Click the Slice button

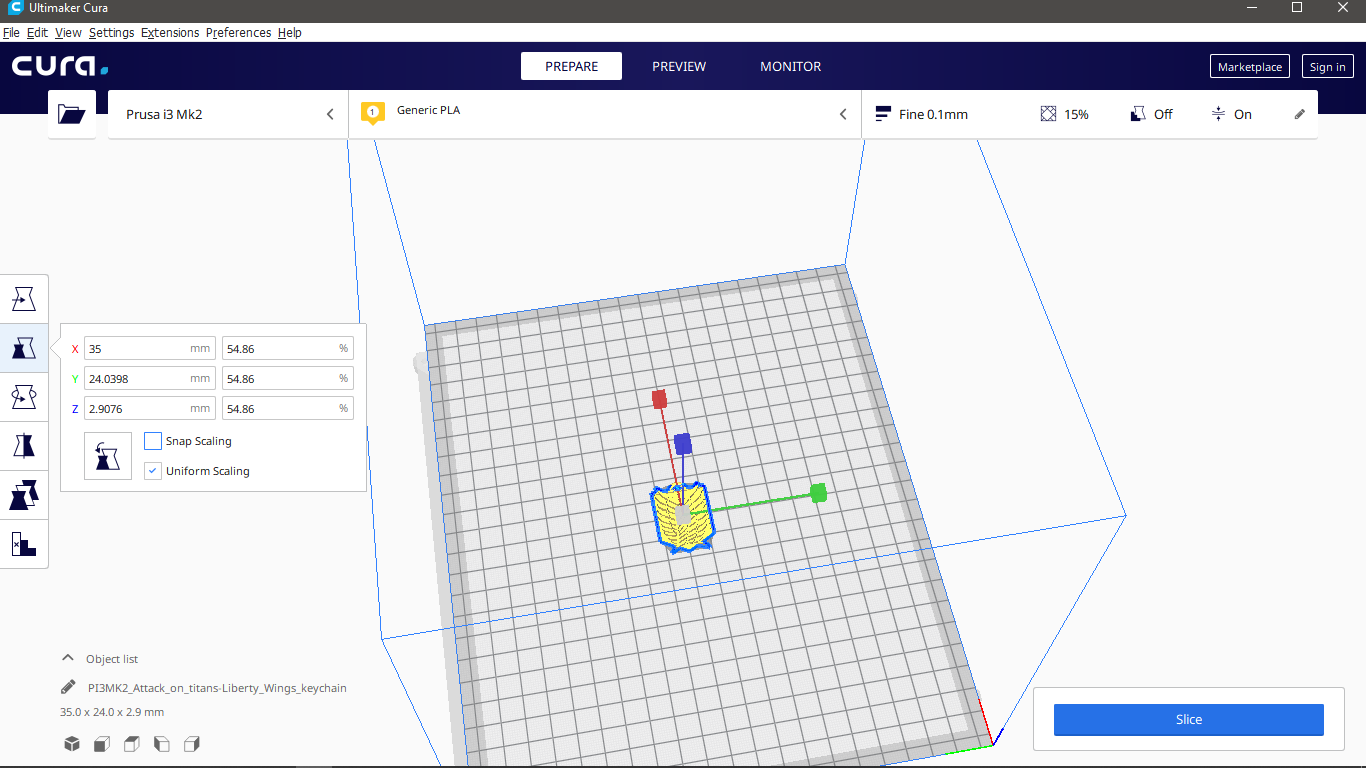(1189, 719)
